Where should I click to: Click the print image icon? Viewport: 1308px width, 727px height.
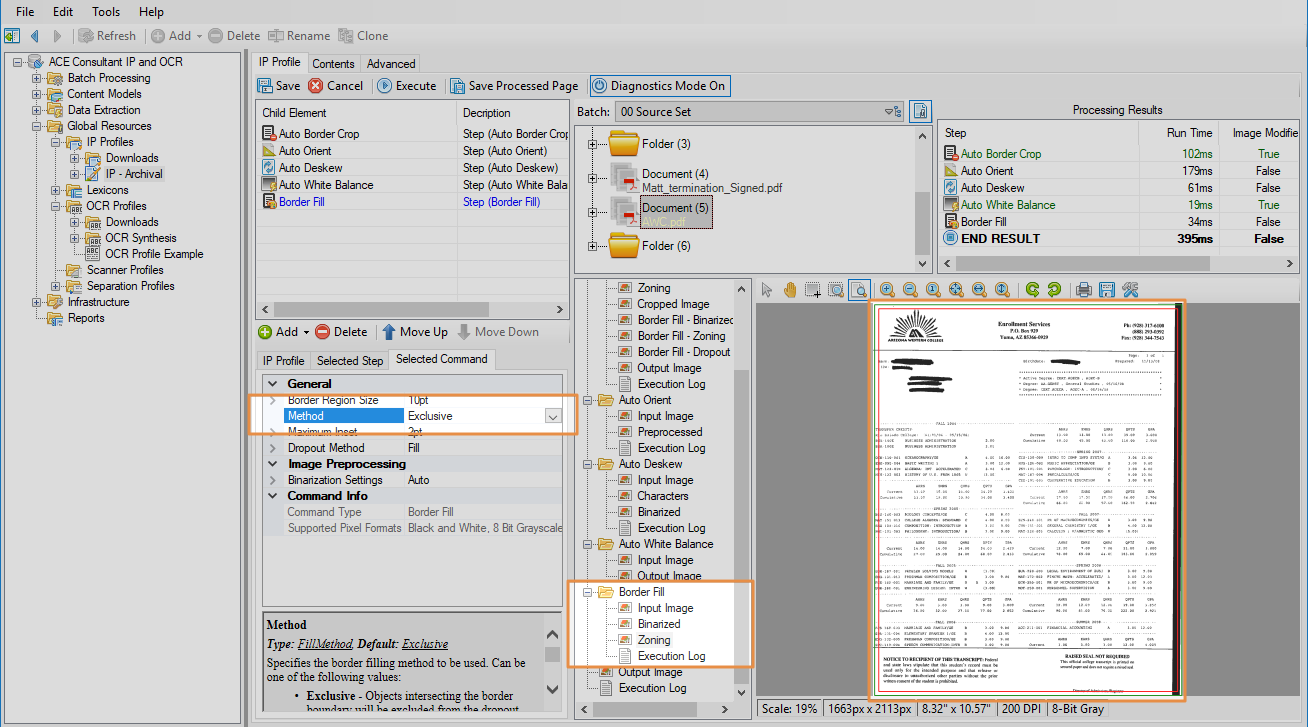(1083, 290)
